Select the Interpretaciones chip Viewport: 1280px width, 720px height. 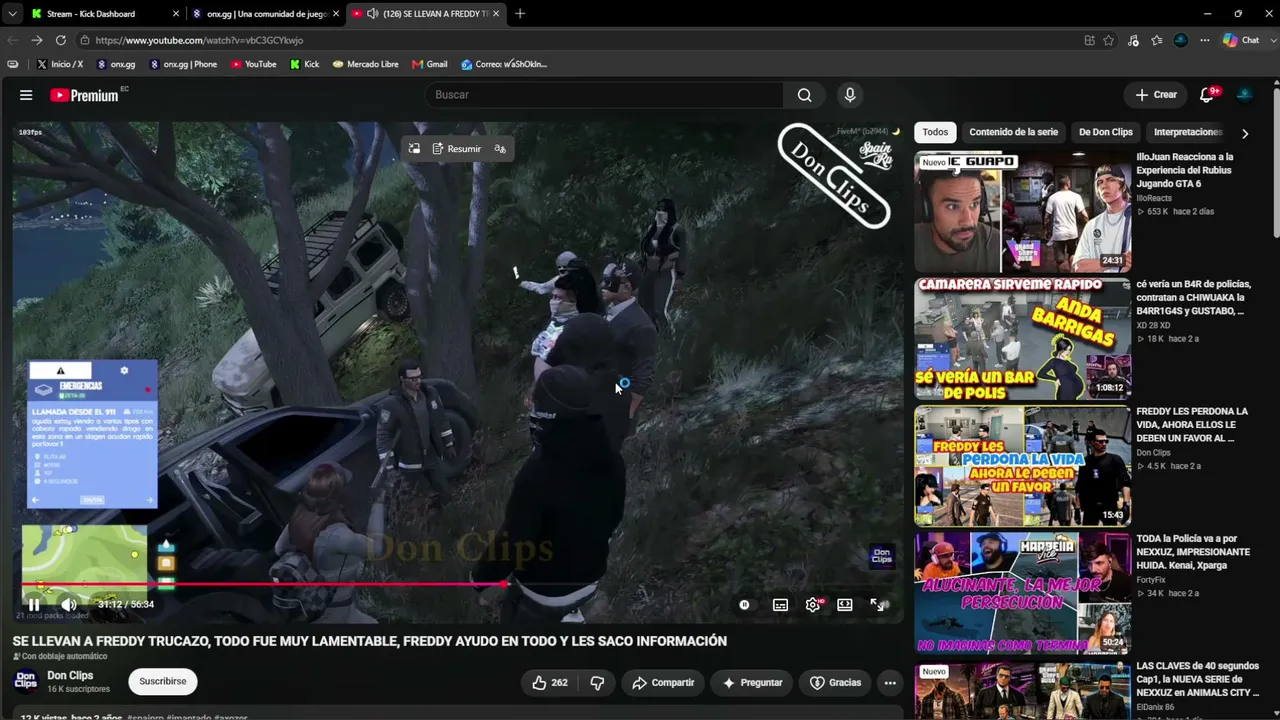[1188, 132]
